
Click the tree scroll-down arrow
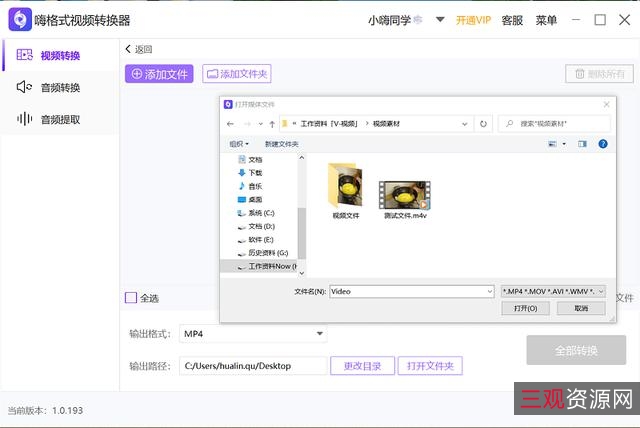tap(302, 273)
